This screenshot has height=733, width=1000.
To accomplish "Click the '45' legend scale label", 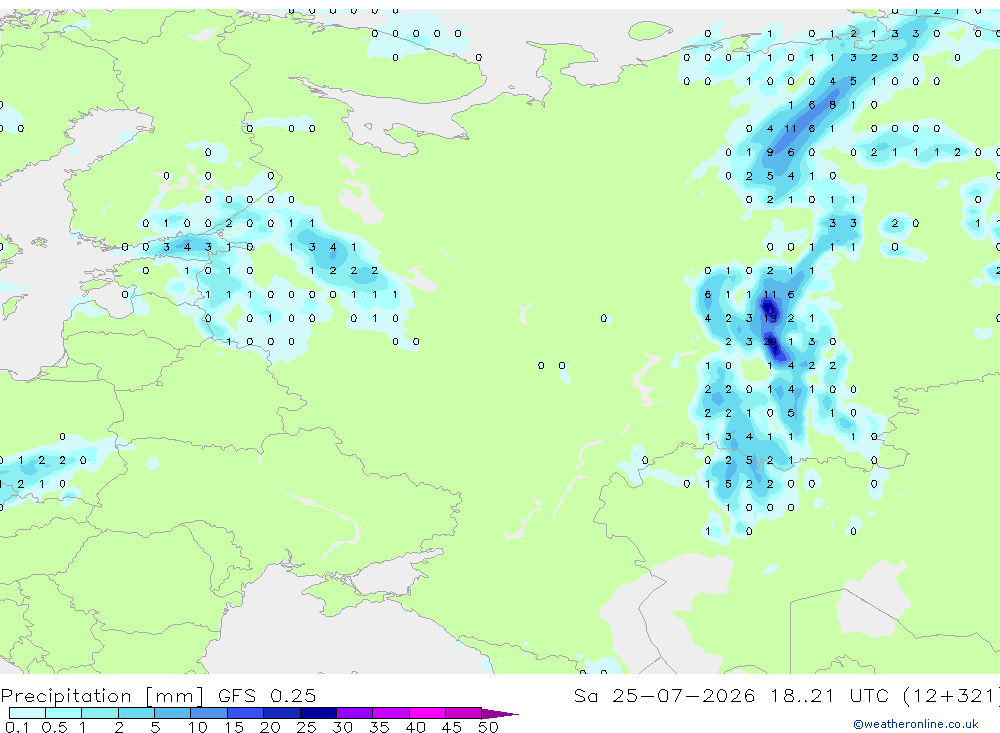I will (452, 727).
